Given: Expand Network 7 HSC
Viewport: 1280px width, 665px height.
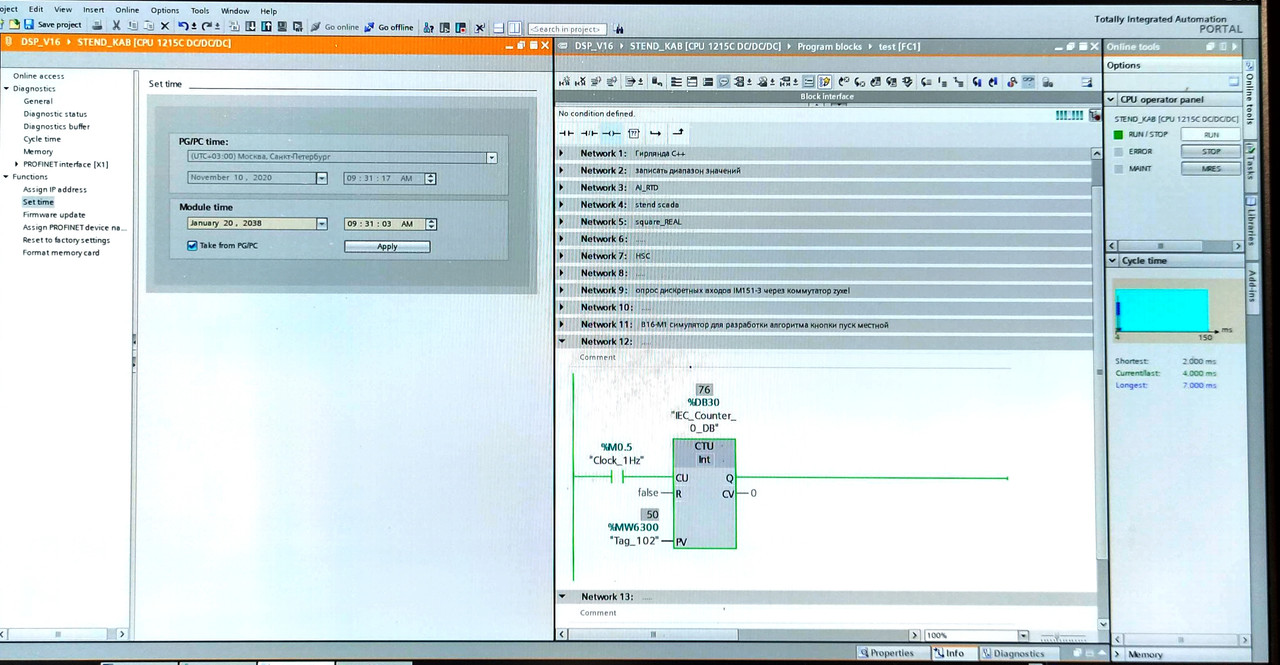Looking at the screenshot, I should tap(562, 256).
